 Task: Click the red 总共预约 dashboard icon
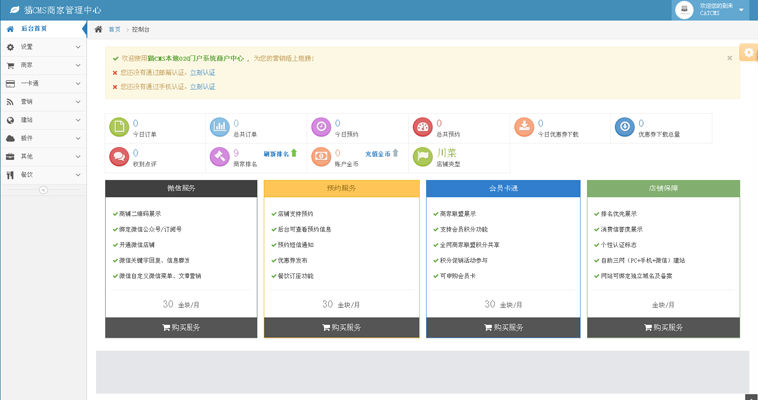click(423, 127)
